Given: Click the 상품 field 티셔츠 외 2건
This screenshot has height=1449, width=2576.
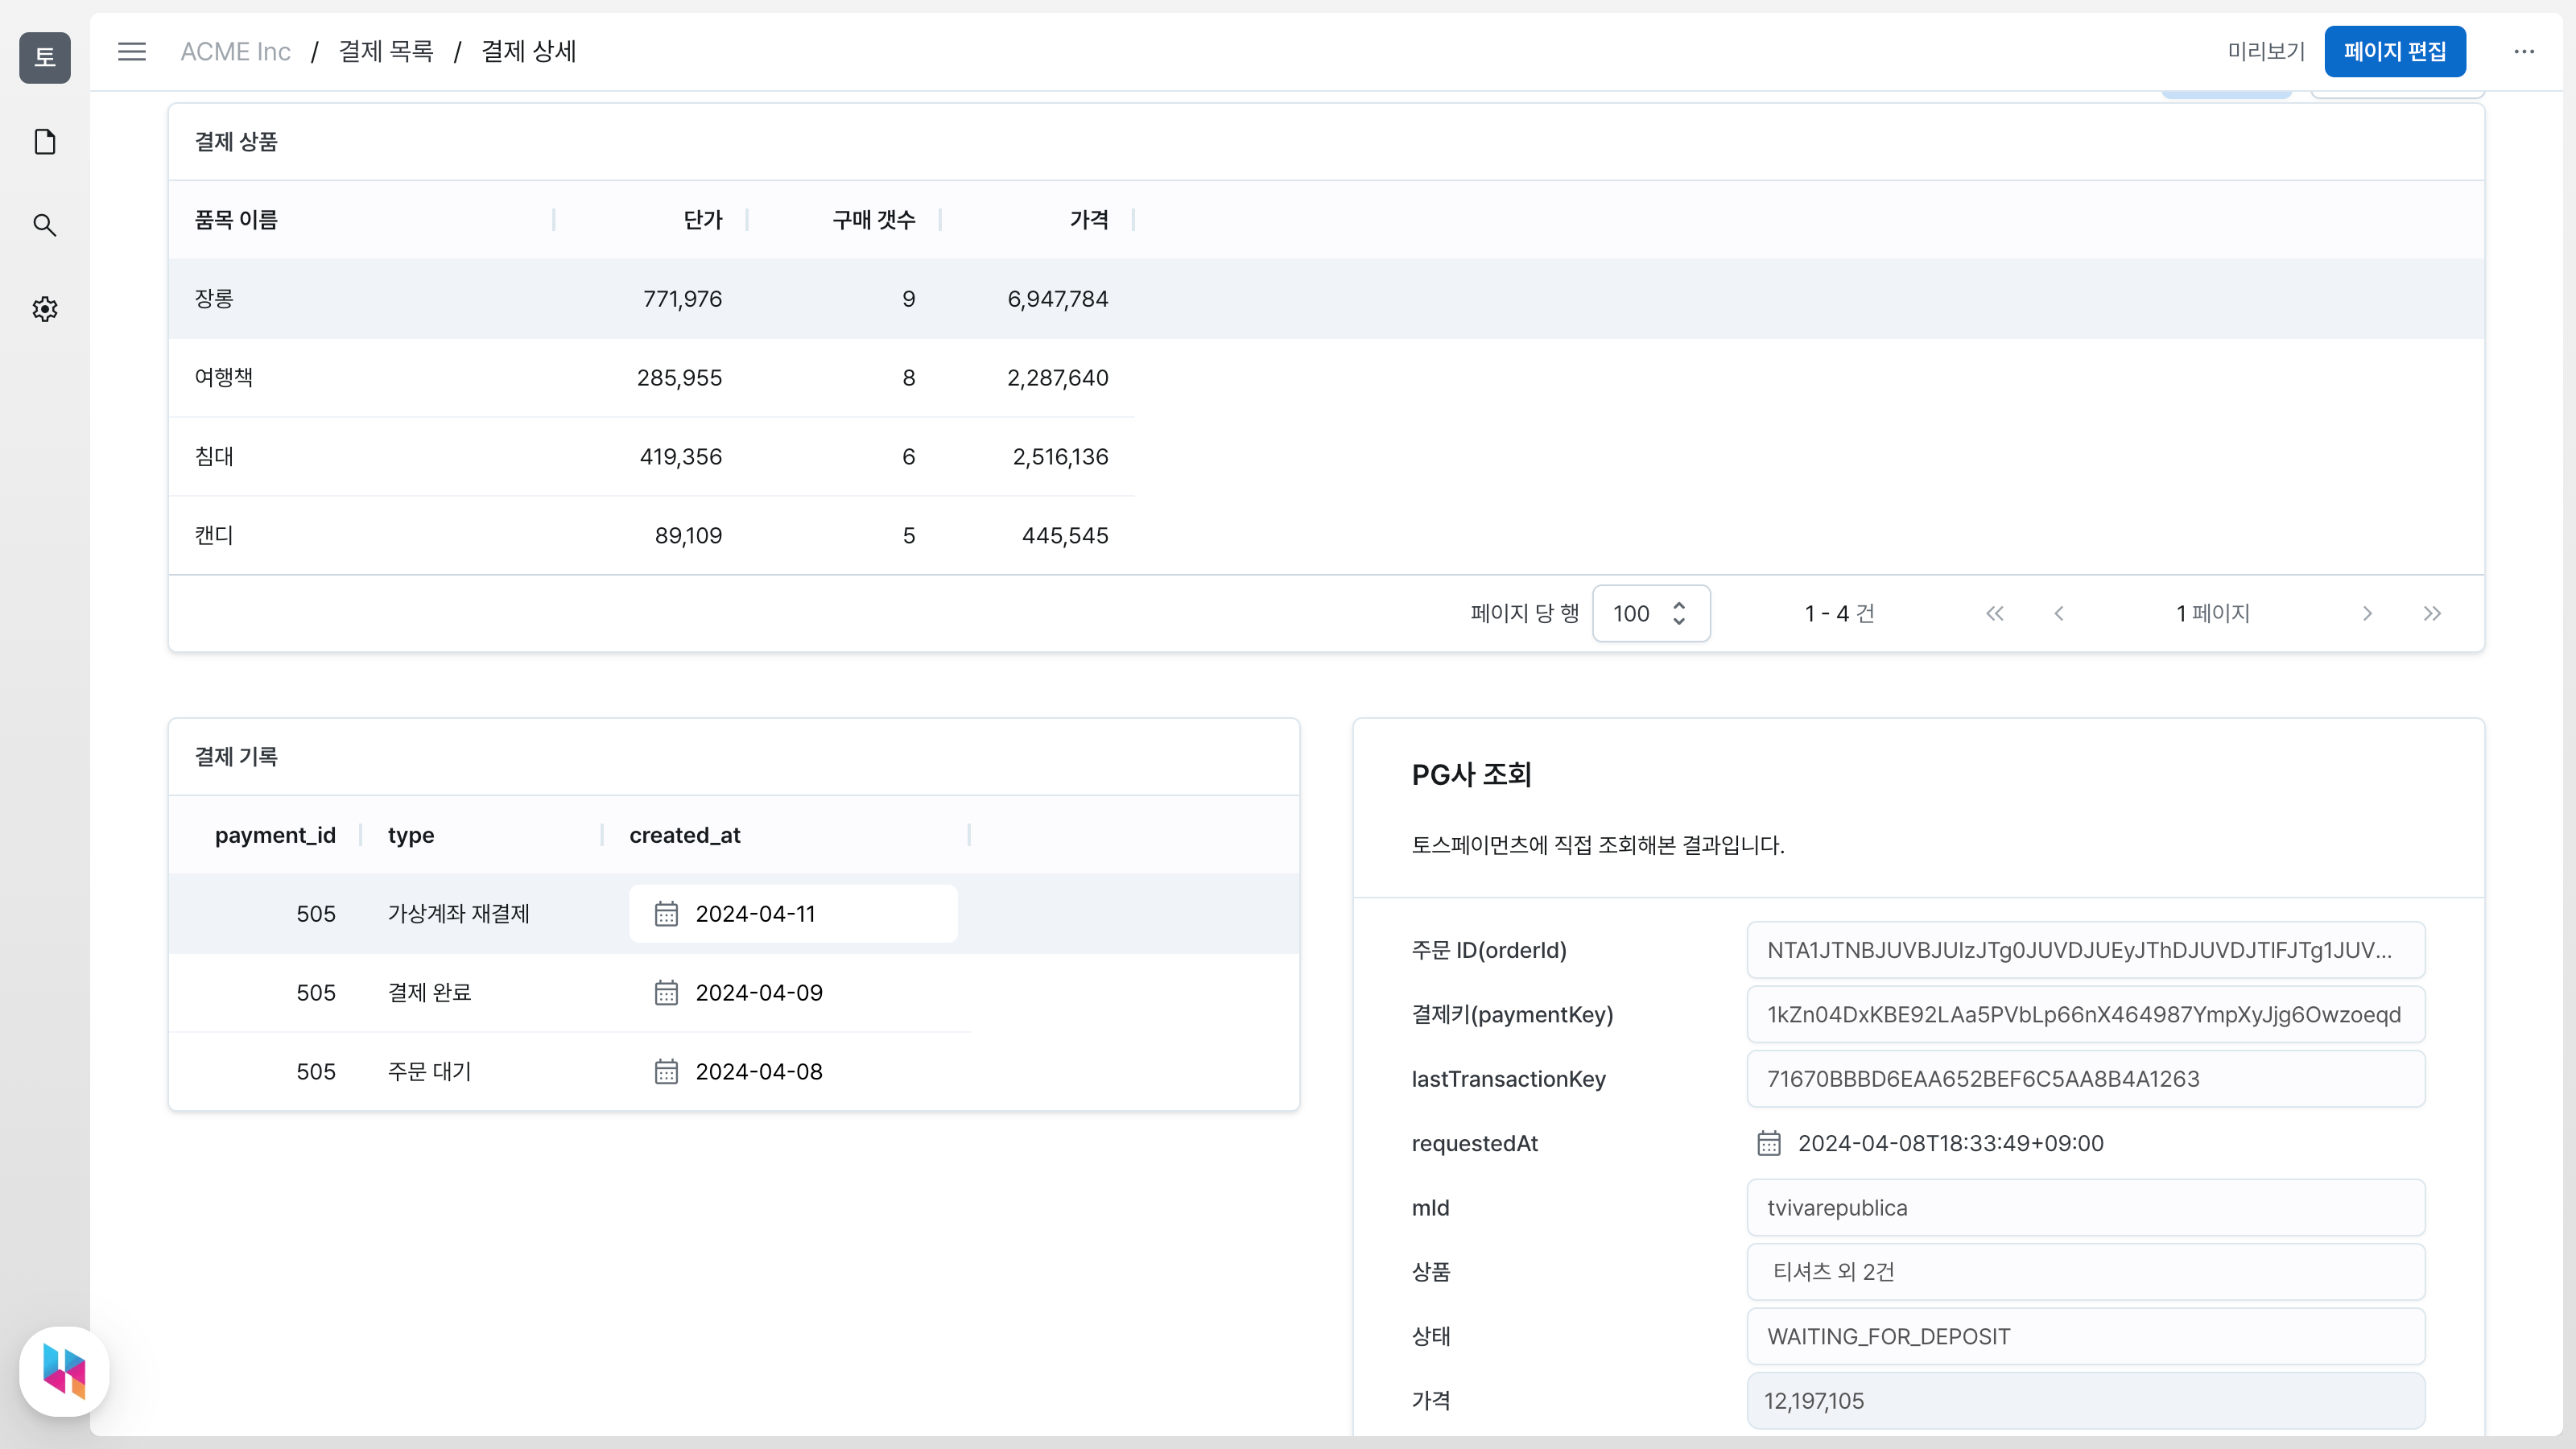Looking at the screenshot, I should point(2086,1271).
